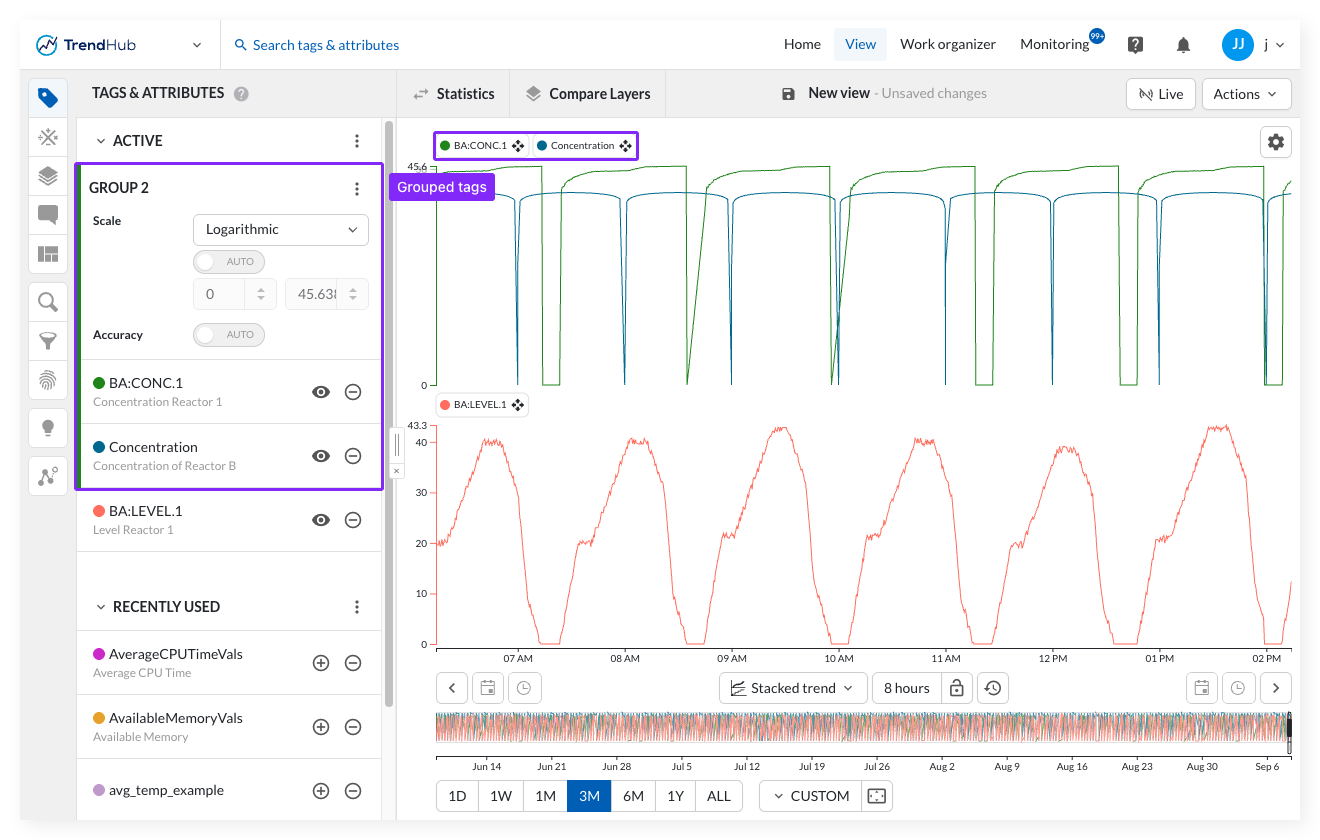Image resolution: width=1320 pixels, height=840 pixels.
Task: Click the Live button
Action: pyautogui.click(x=1160, y=94)
